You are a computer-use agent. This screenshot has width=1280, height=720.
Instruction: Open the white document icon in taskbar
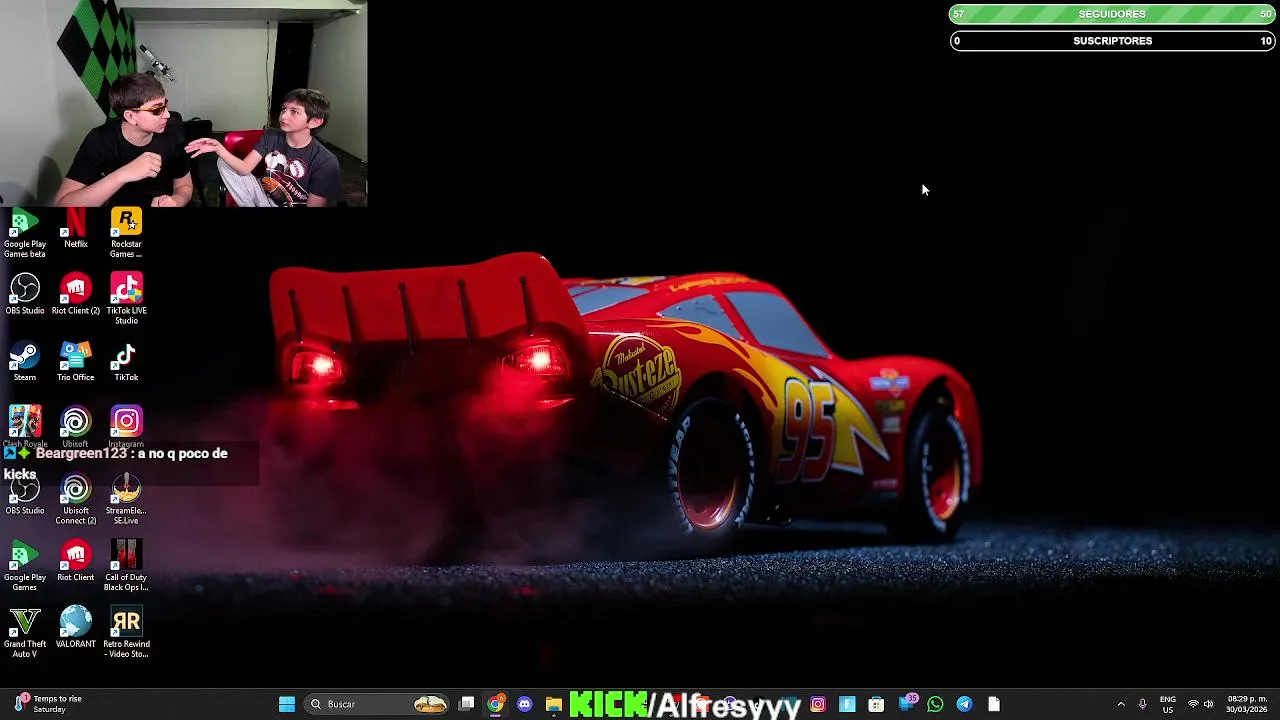tap(993, 704)
